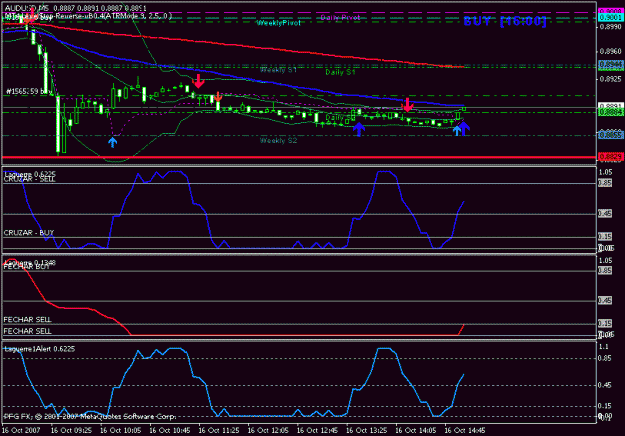The width and height of the screenshot is (625, 436).
Task: Click the Weekly S1 label
Action: (x=278, y=70)
